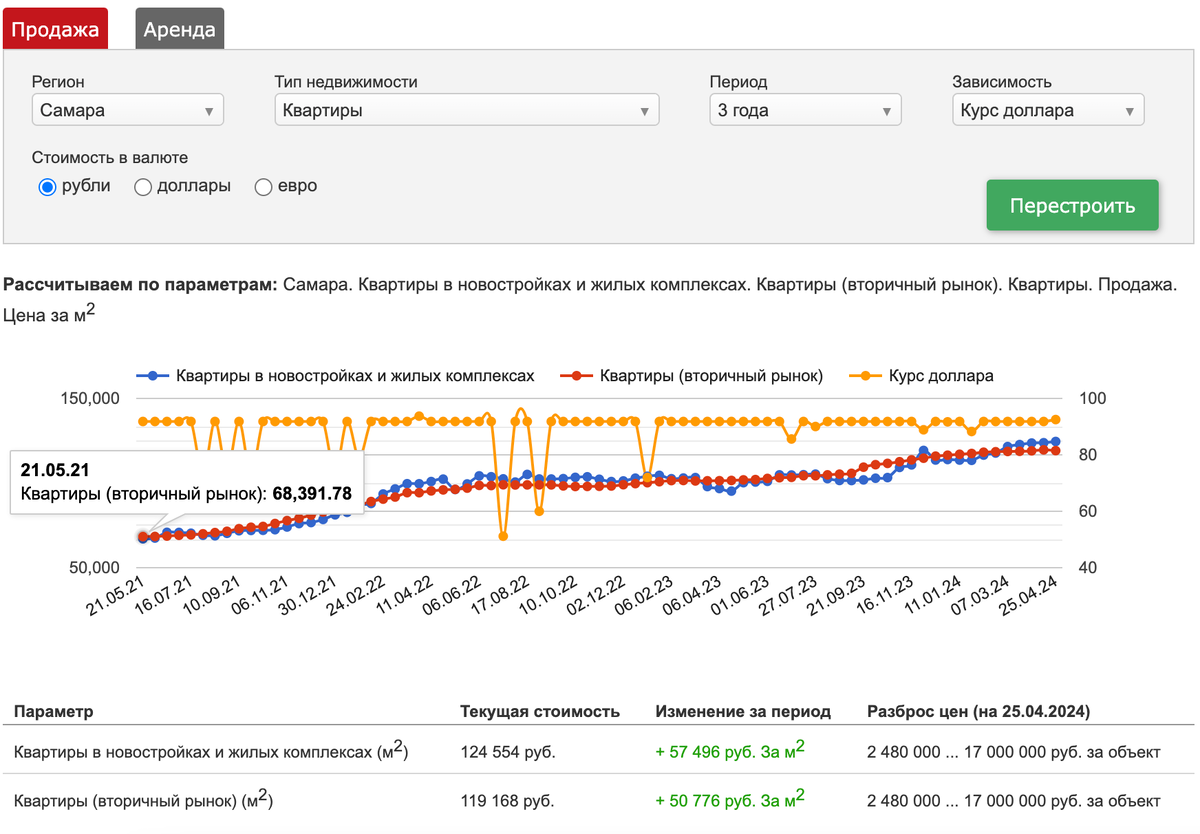Image resolution: width=1200 pixels, height=834 pixels.
Task: Open the Период dropdown set to 3 года
Action: click(x=805, y=110)
